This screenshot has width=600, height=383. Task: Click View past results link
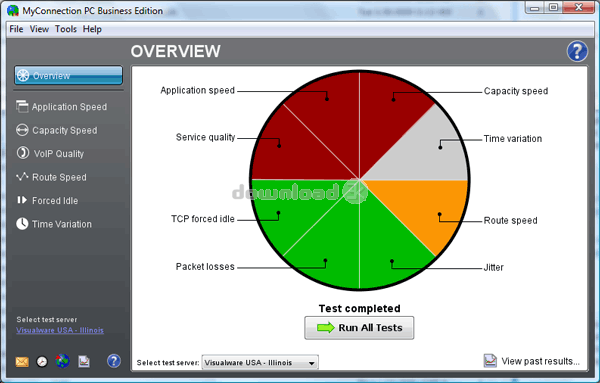coord(532,361)
